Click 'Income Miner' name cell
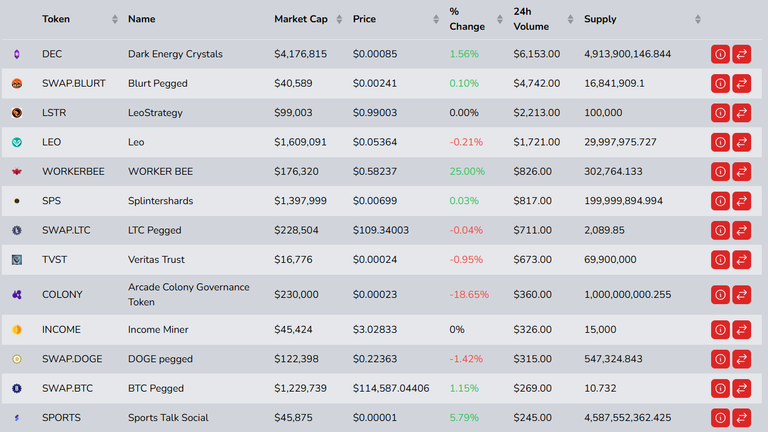 [158, 330]
